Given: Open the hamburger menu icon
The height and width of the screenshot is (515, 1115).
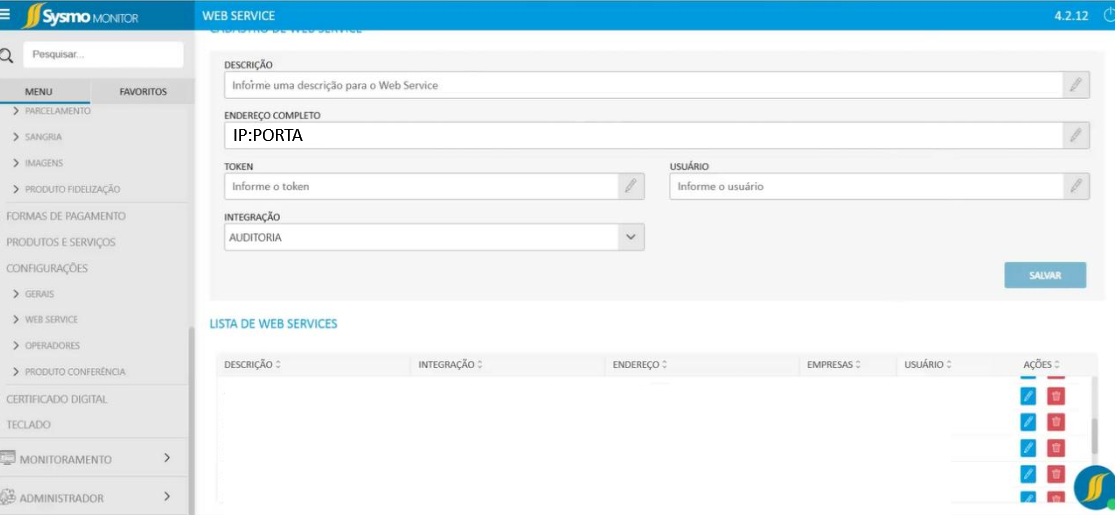Looking at the screenshot, I should pyautogui.click(x=5, y=15).
